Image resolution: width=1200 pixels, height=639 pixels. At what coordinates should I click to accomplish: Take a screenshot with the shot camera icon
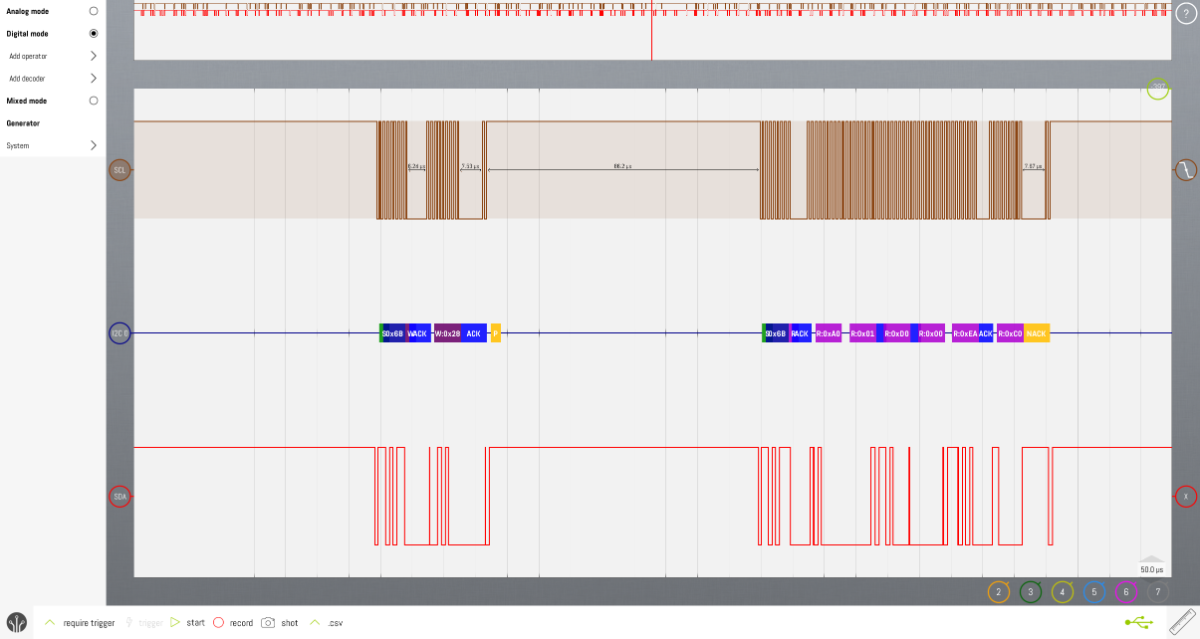pos(268,622)
